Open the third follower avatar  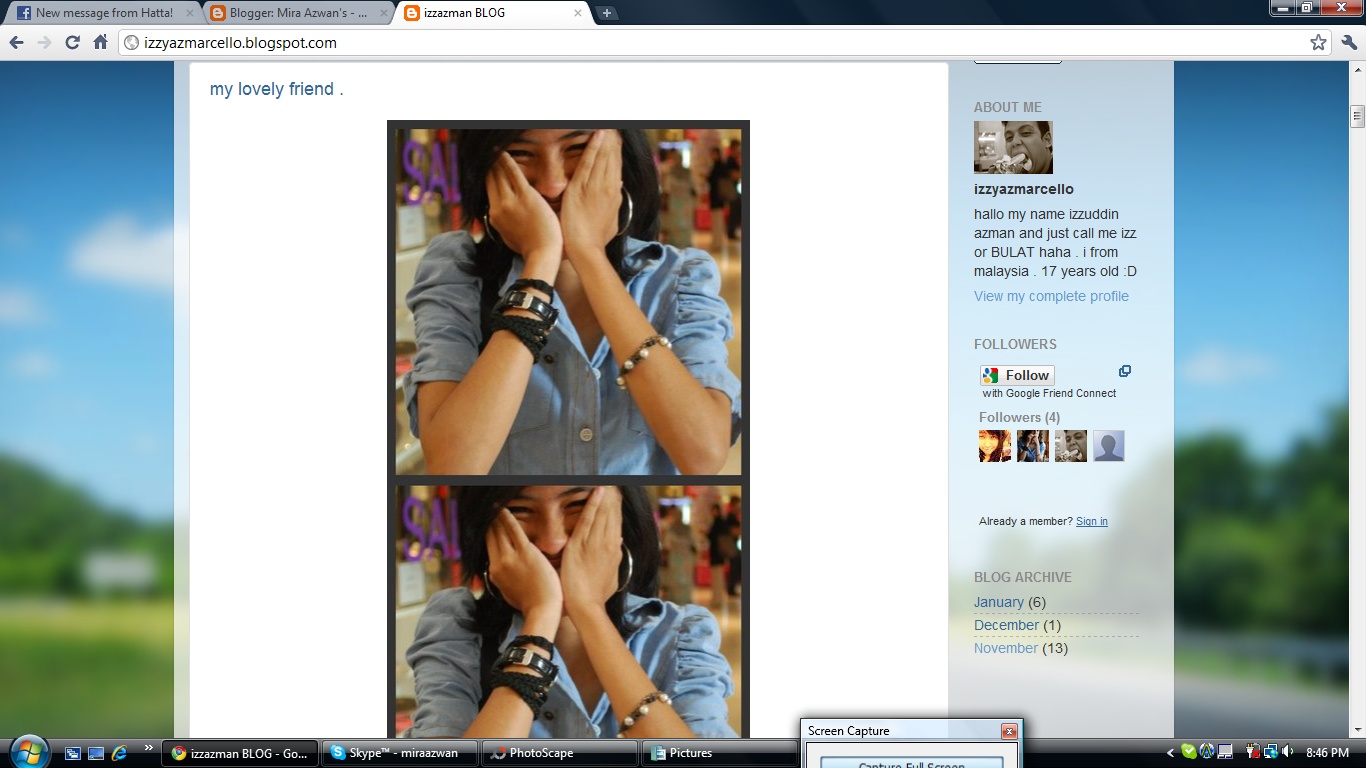[1071, 446]
